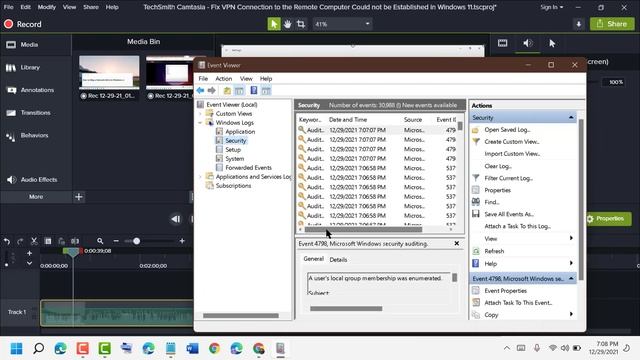Click the Camtasia cursor properties tab icon
The height and width of the screenshot is (360, 640).
552,43
